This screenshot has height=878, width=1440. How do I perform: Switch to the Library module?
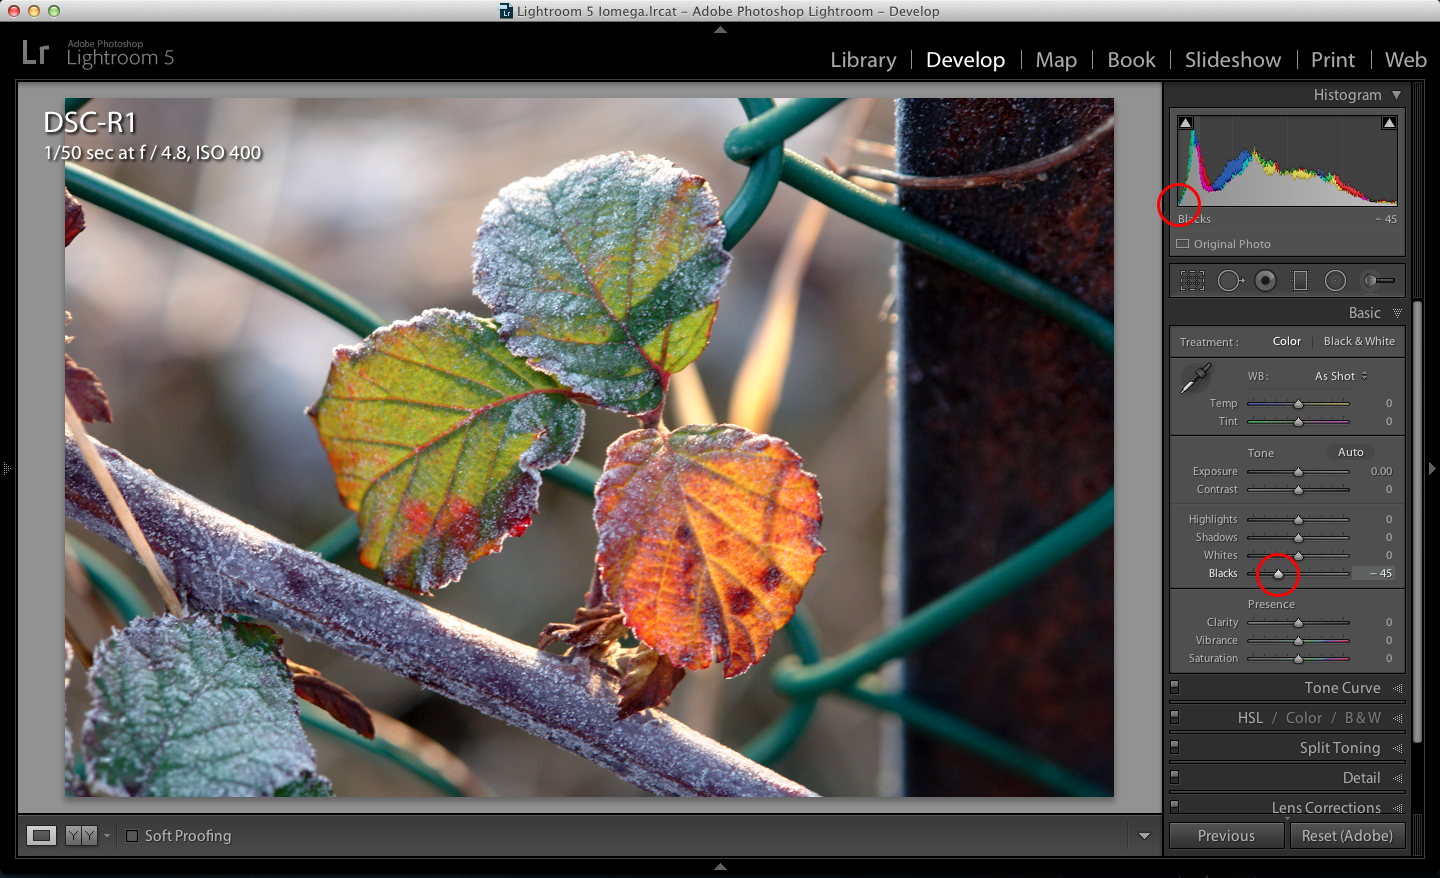[863, 59]
